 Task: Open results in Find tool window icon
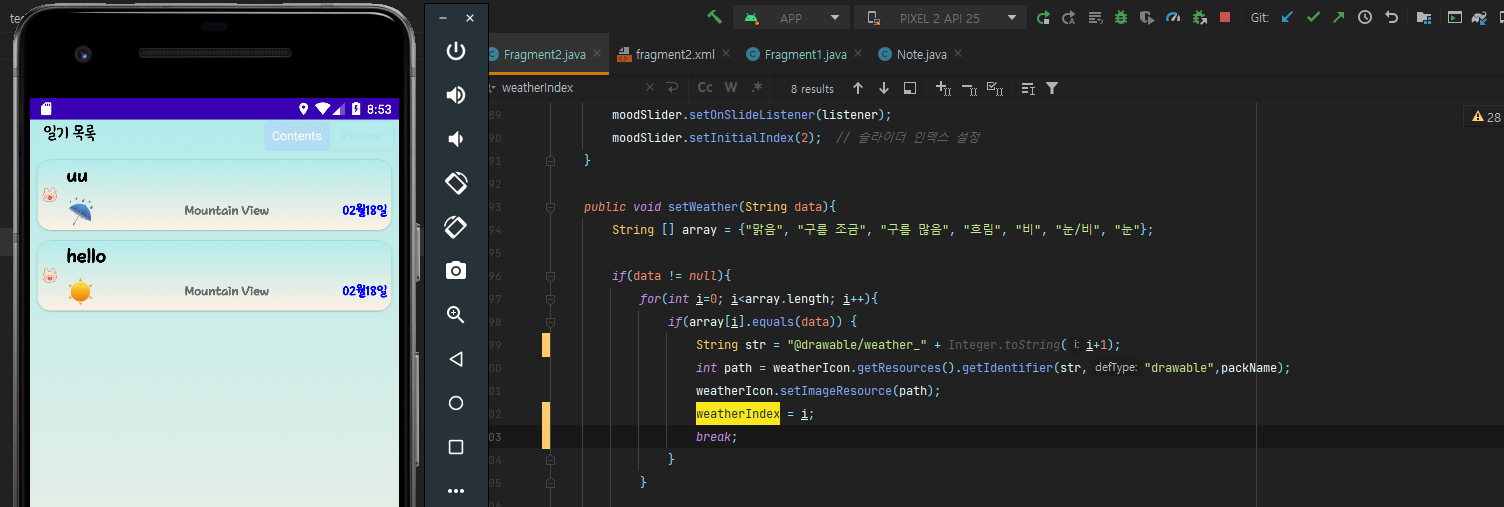click(x=1027, y=88)
